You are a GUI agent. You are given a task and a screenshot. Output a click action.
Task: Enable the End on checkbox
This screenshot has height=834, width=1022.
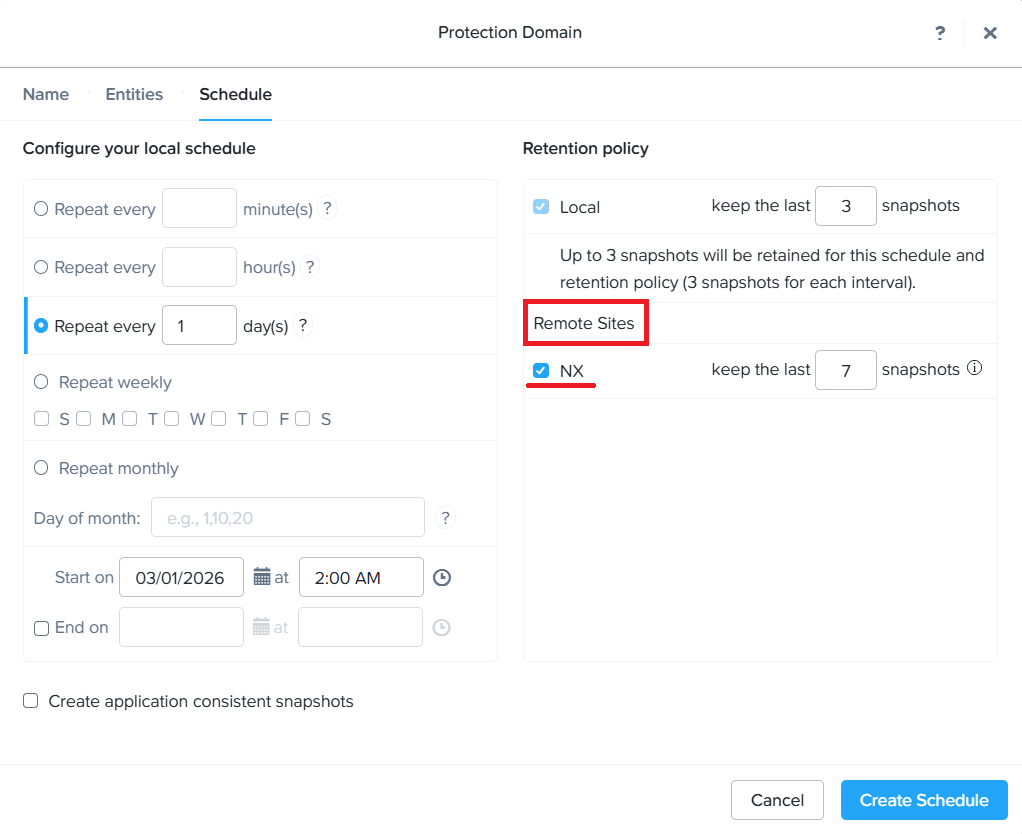(x=41, y=628)
